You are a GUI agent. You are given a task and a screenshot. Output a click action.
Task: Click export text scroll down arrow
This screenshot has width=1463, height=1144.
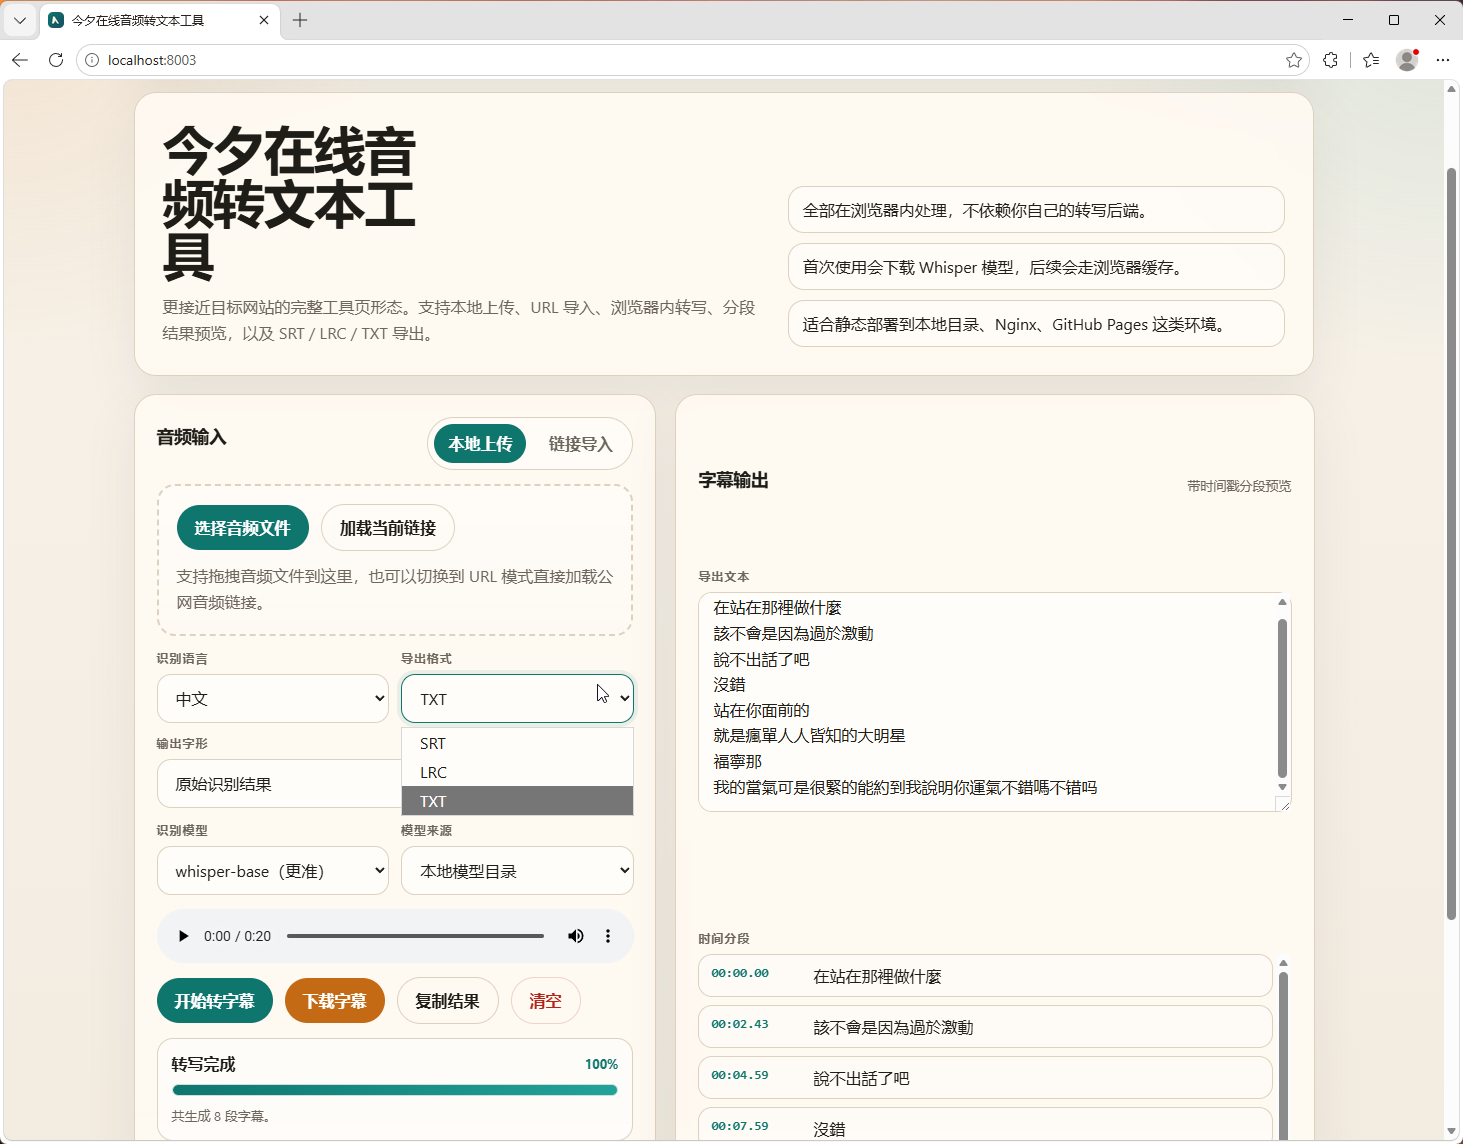[x=1282, y=788]
